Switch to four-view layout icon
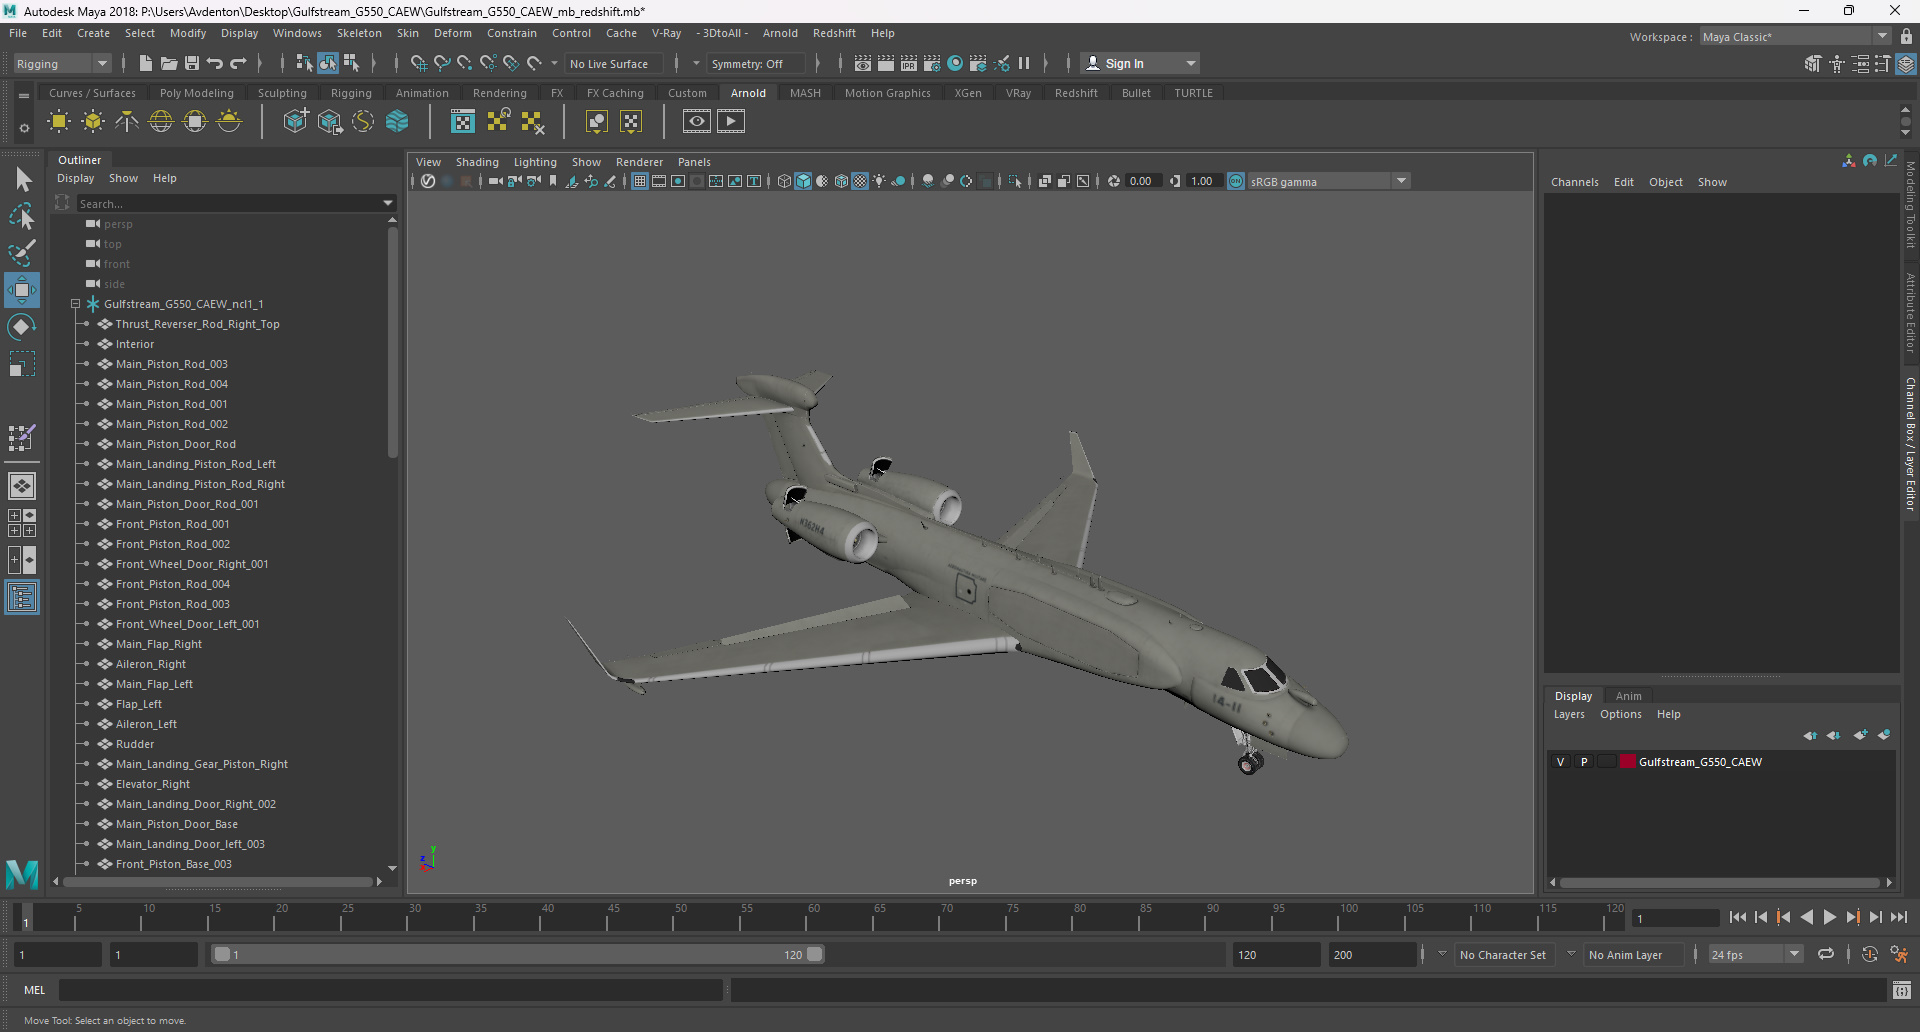 click(22, 523)
